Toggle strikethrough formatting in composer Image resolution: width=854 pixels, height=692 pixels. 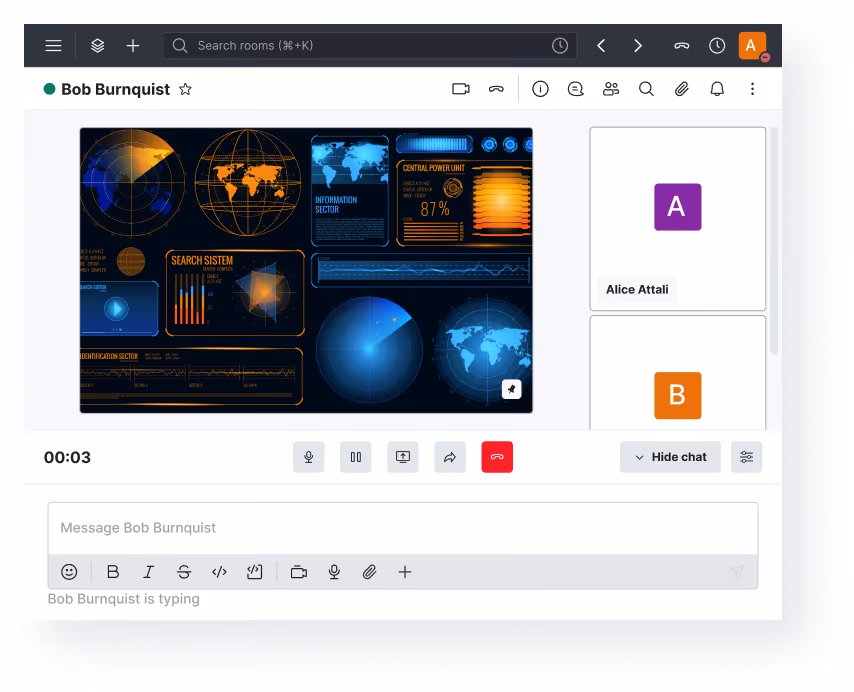point(184,572)
